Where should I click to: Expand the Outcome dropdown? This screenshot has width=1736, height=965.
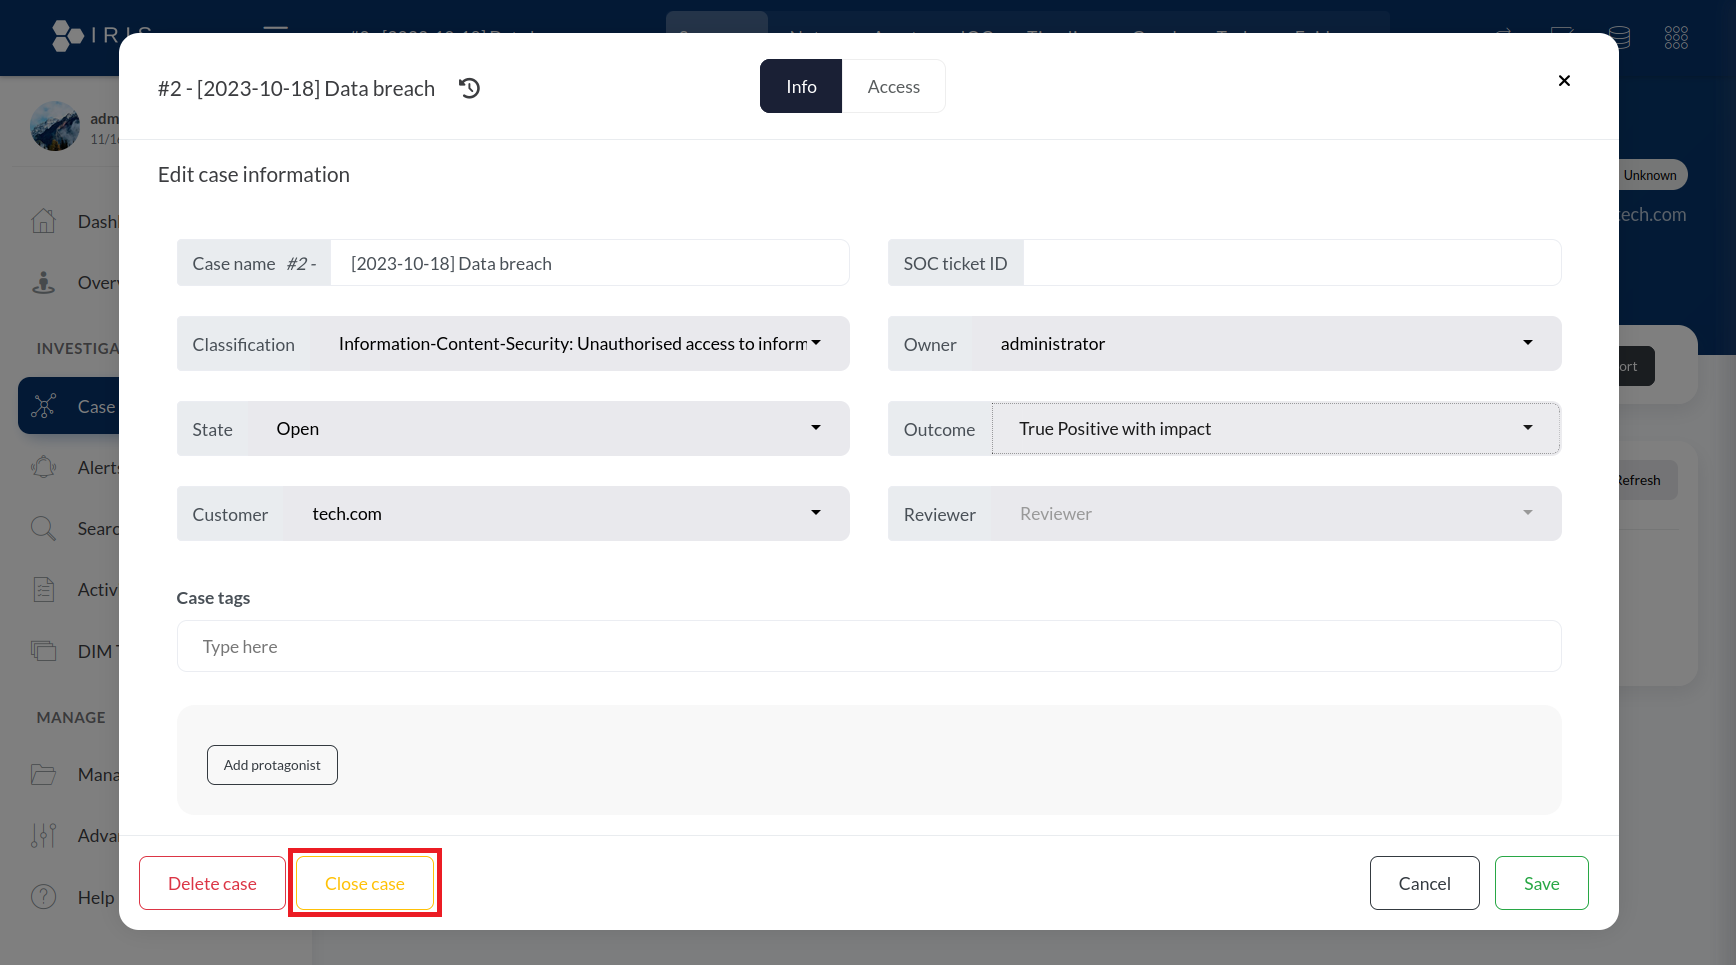[1275, 429]
